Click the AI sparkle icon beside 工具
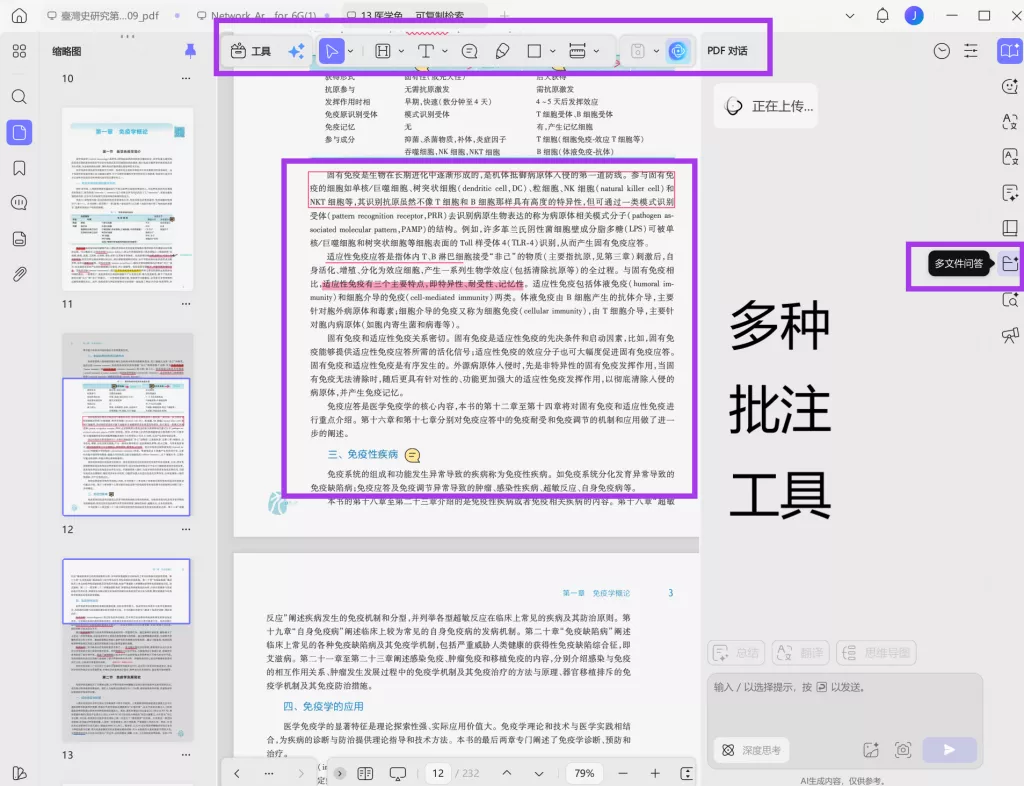This screenshot has height=786, width=1024. [296, 51]
